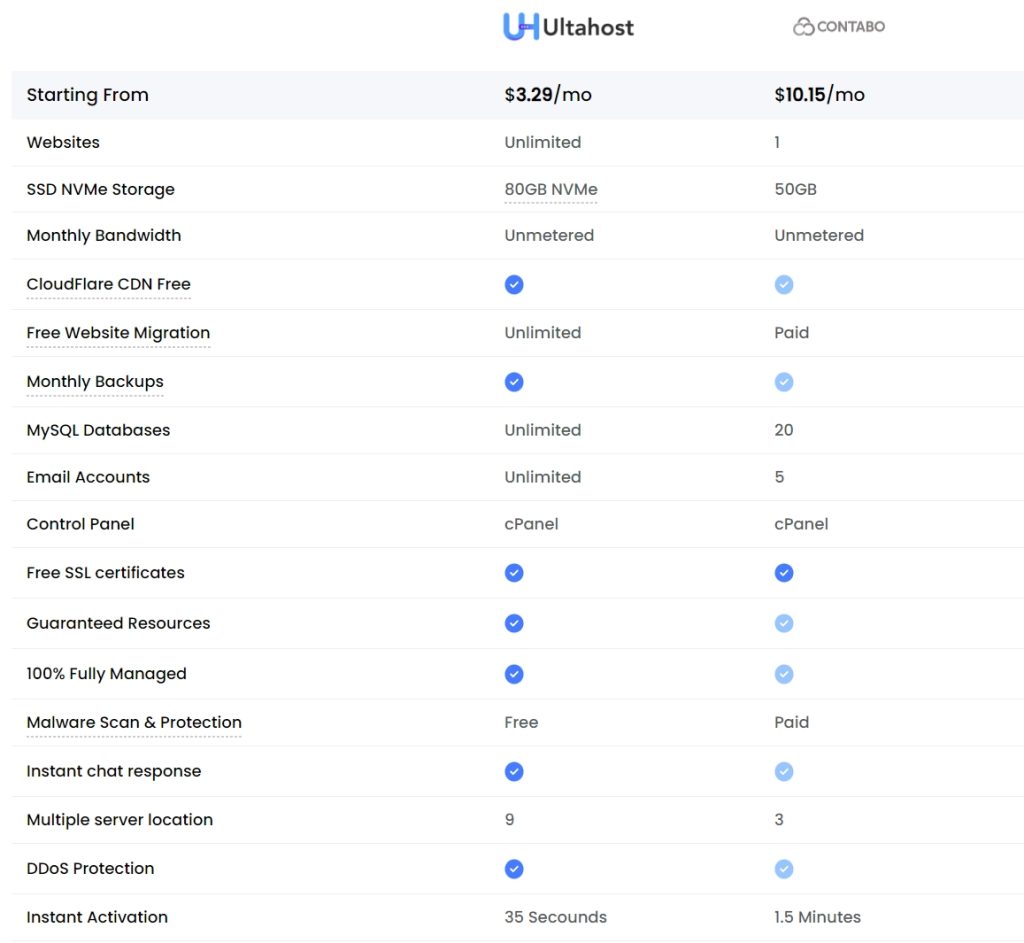1024x943 pixels.
Task: Click the Malware Scan & Protection label
Action: point(134,722)
